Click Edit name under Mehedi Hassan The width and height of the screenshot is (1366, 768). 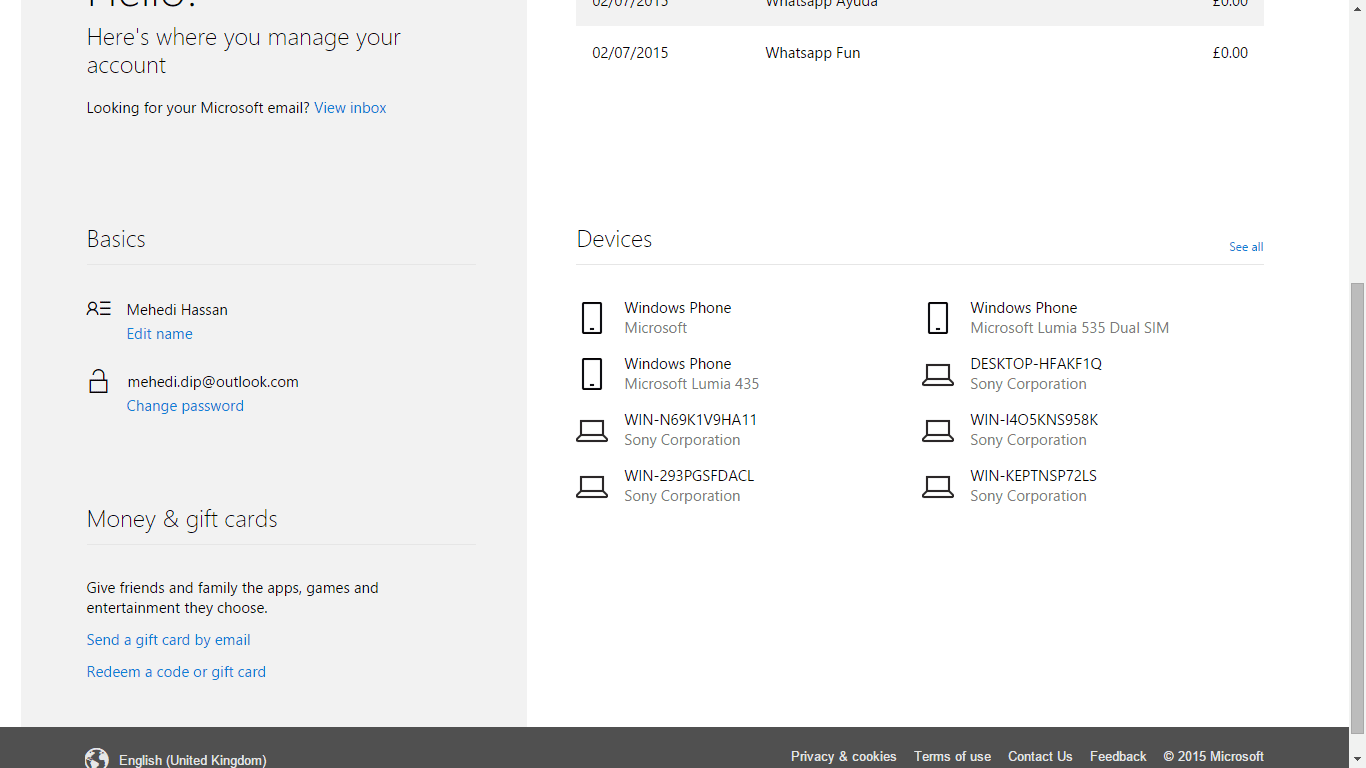[159, 334]
